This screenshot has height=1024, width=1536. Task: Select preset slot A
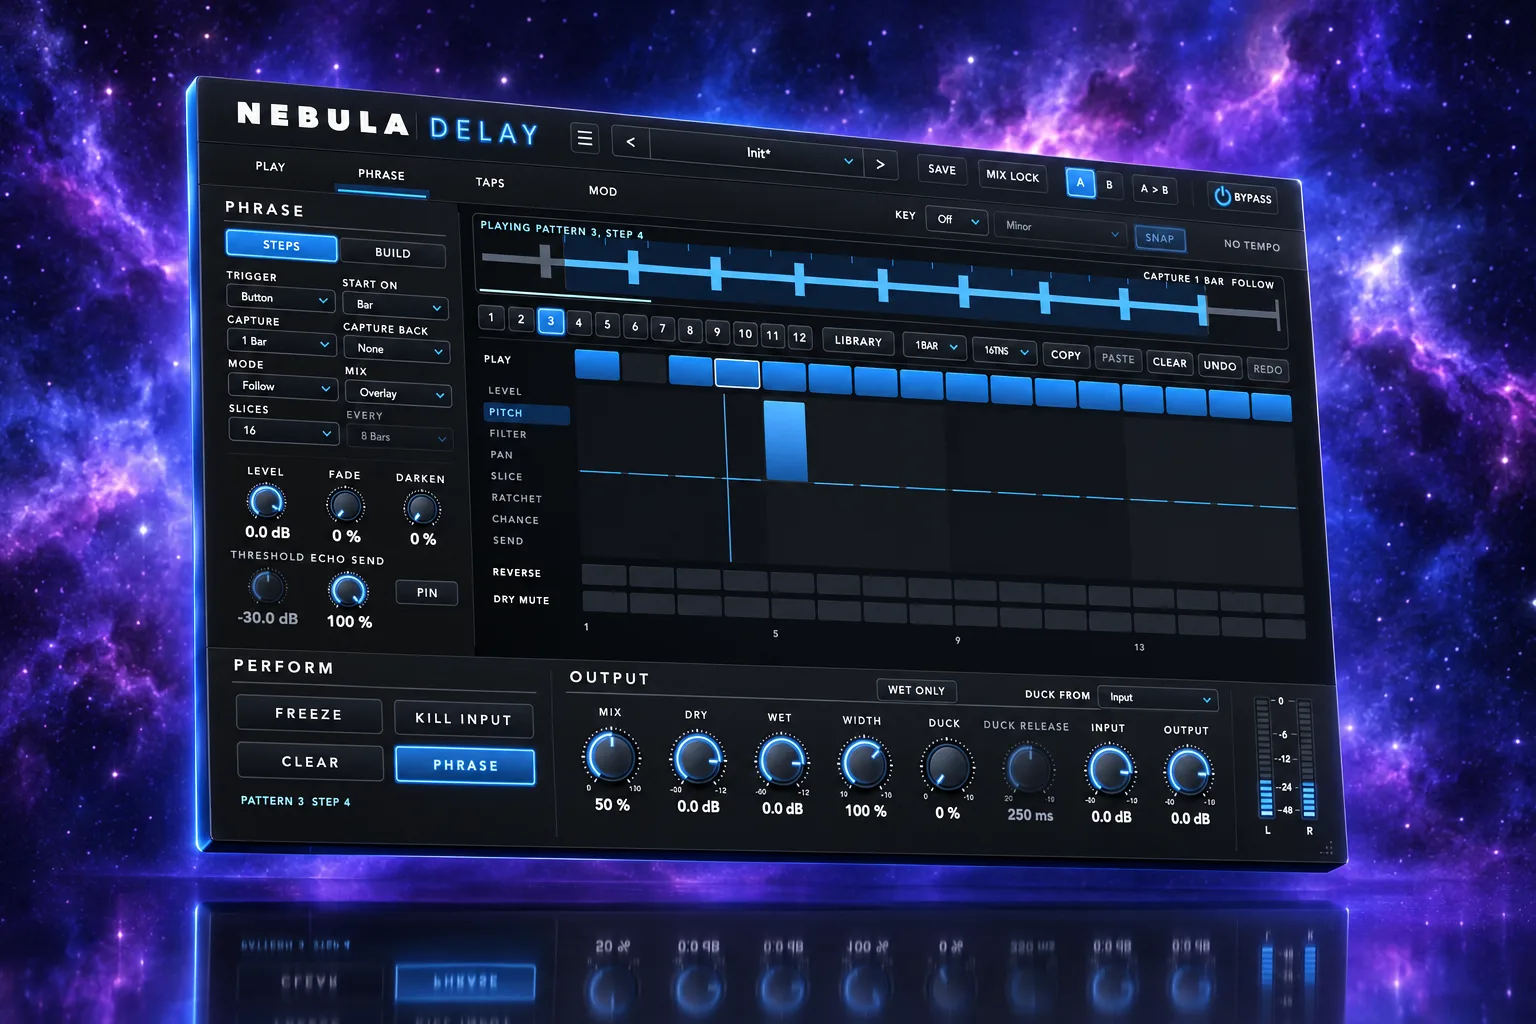[1080, 183]
